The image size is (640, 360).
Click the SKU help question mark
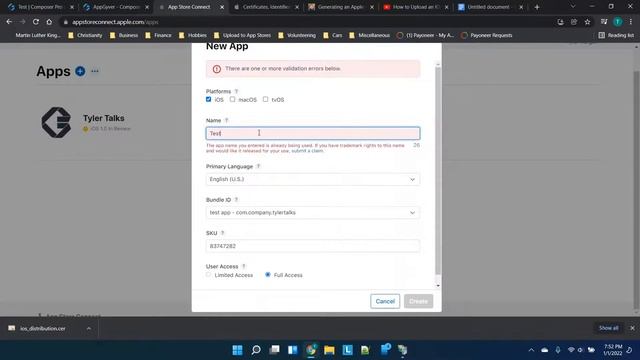tap(222, 233)
